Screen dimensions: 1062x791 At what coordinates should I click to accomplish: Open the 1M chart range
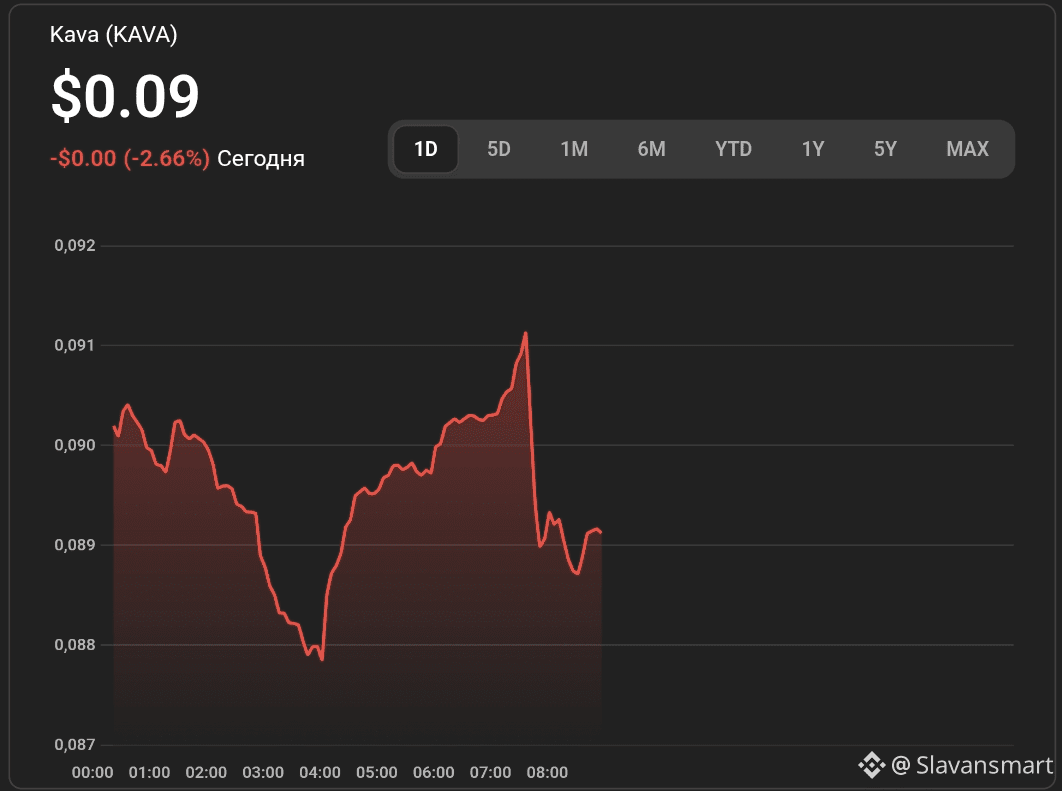(x=574, y=149)
